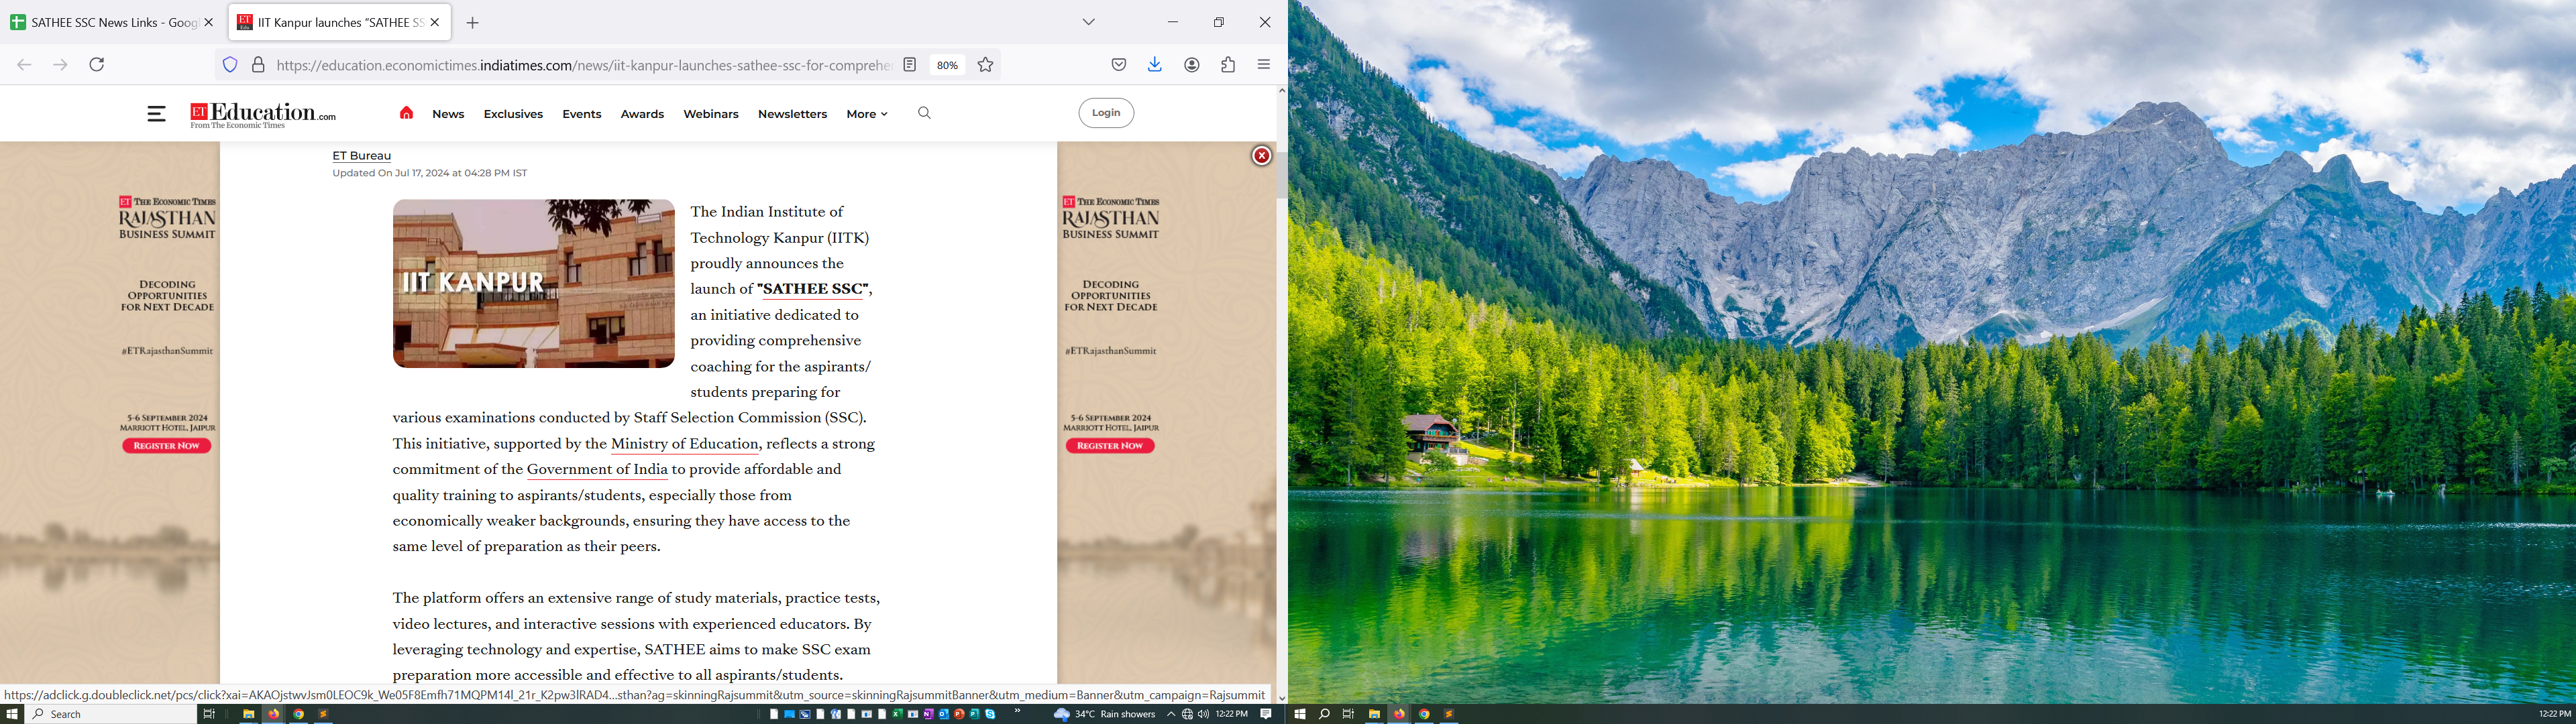The height and width of the screenshot is (724, 2576).
Task: Open Firefox on second monitor taskbar
Action: click(1399, 714)
